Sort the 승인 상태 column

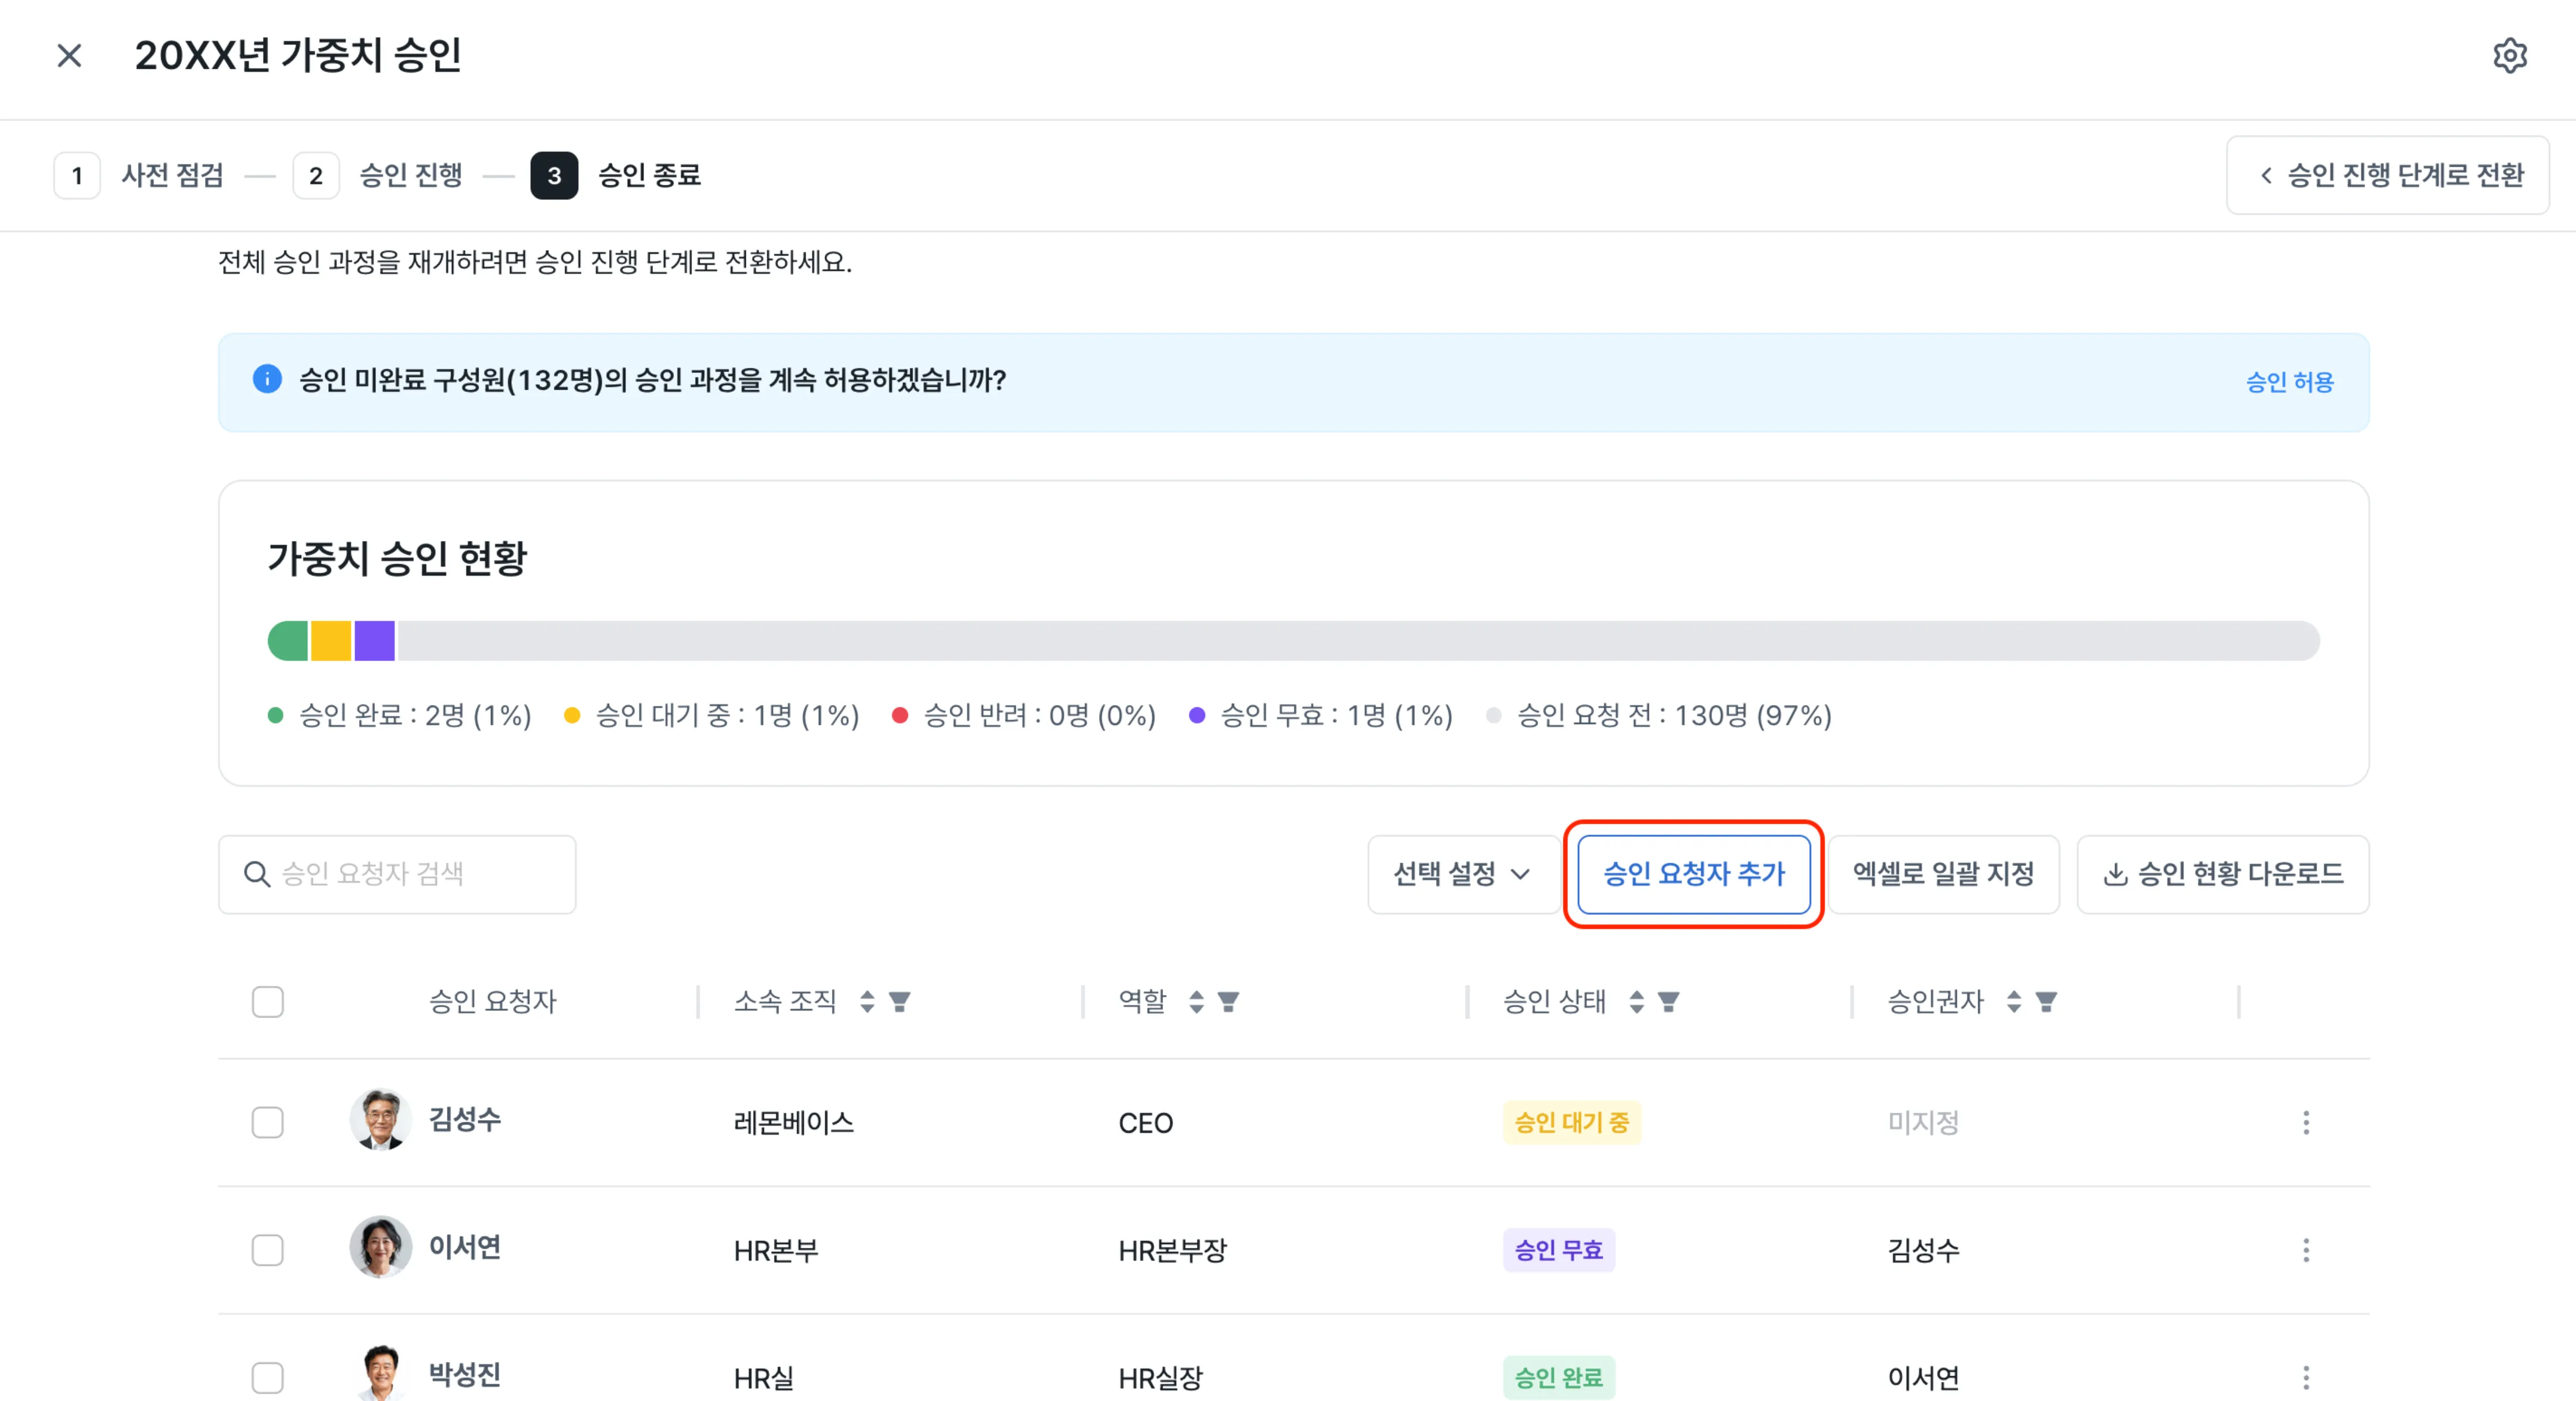point(1636,1002)
